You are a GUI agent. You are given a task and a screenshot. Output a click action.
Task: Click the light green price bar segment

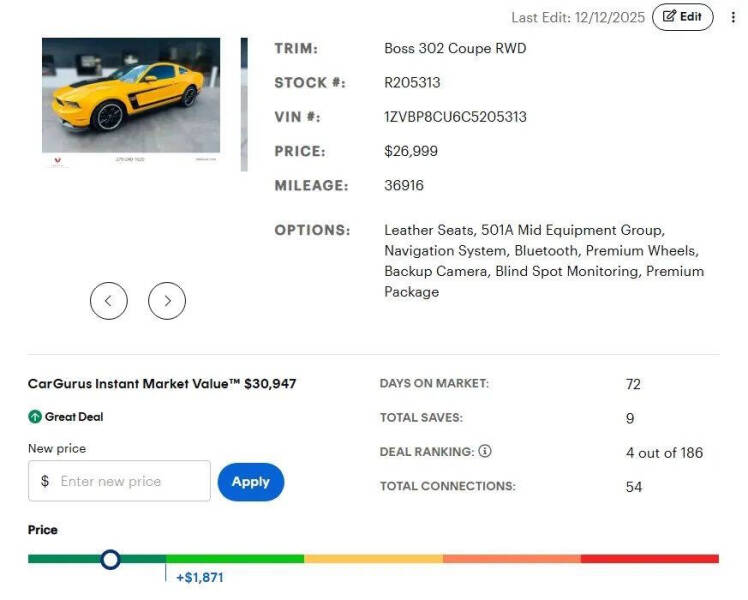[x=235, y=558]
